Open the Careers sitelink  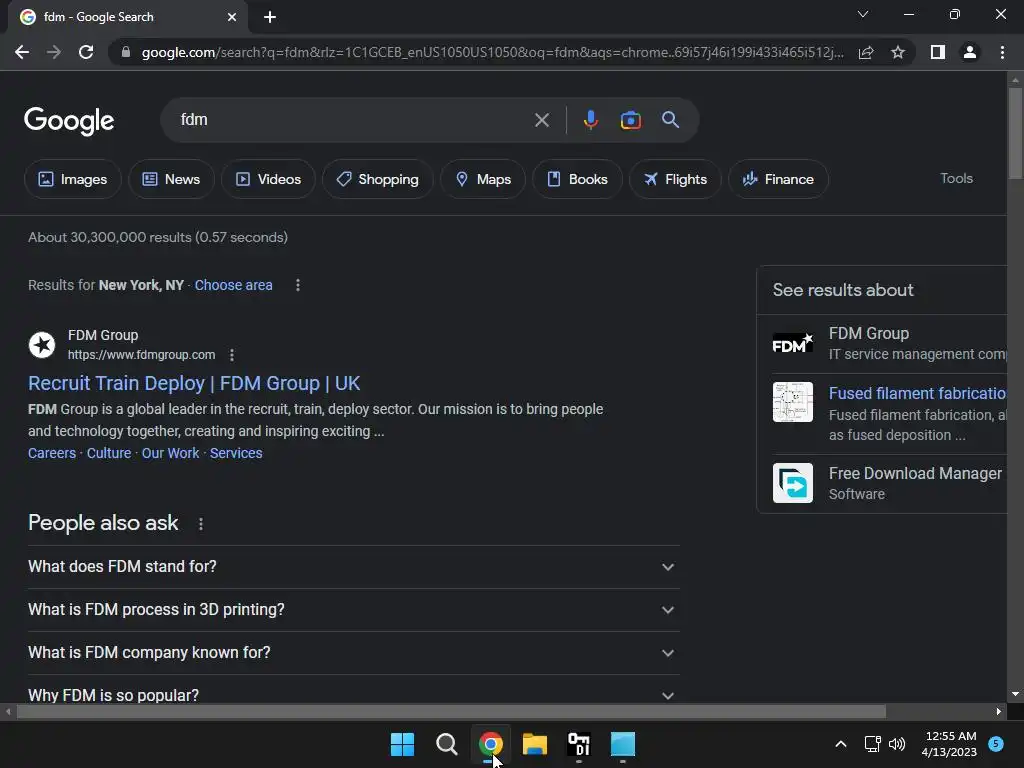52,453
